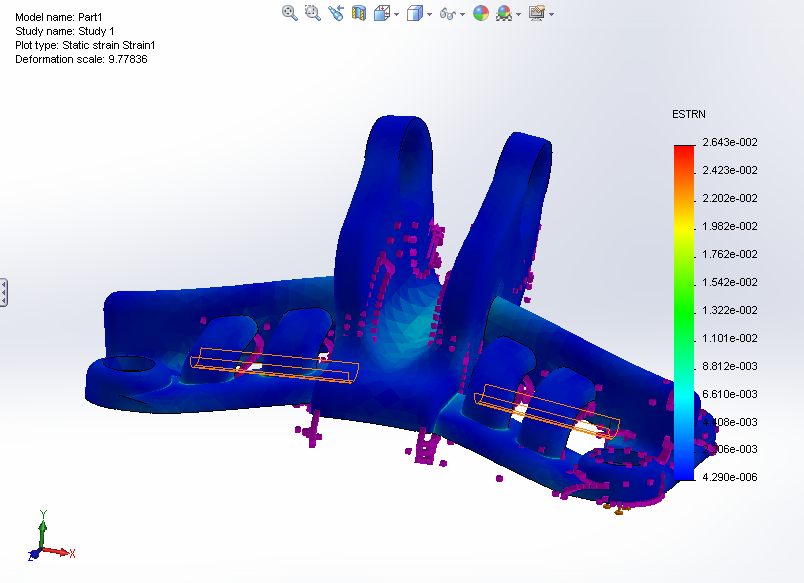Expand the collapsed left panel flyout arrow
The width and height of the screenshot is (804, 583).
(6, 291)
